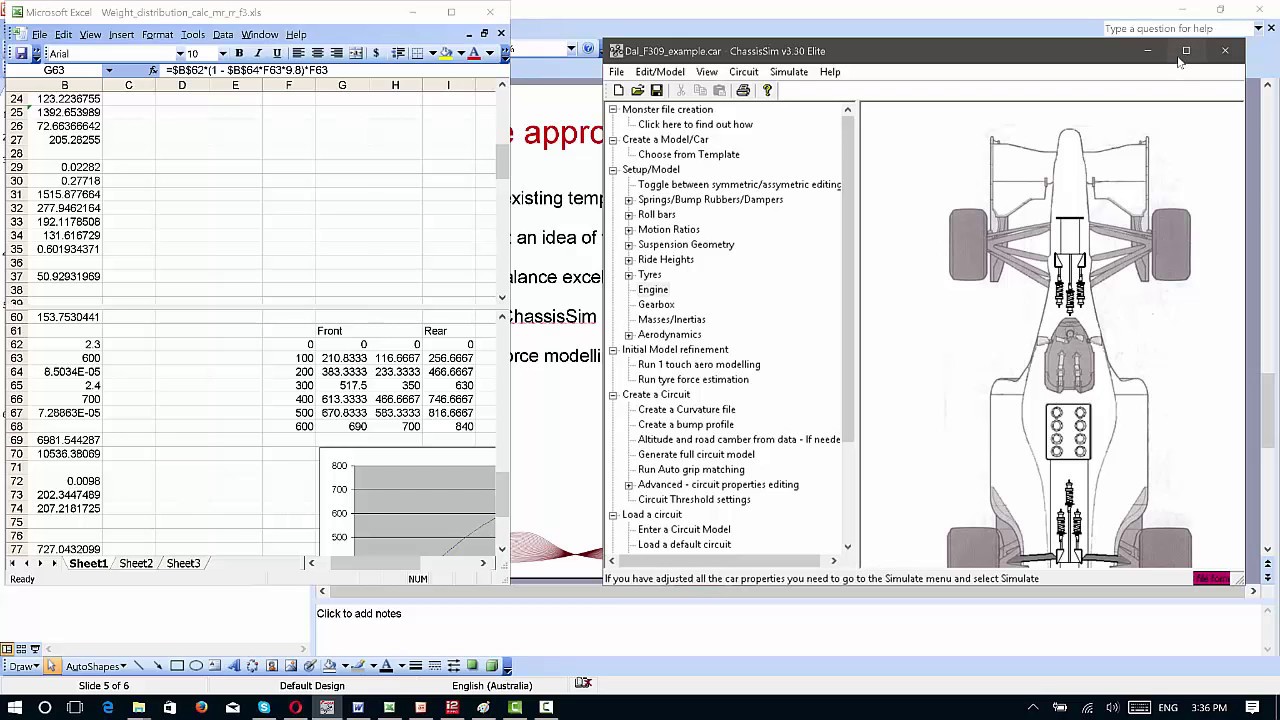Open the Shadow style button in Draw toolbar
This screenshot has width=1280, height=720.
[x=473, y=666]
